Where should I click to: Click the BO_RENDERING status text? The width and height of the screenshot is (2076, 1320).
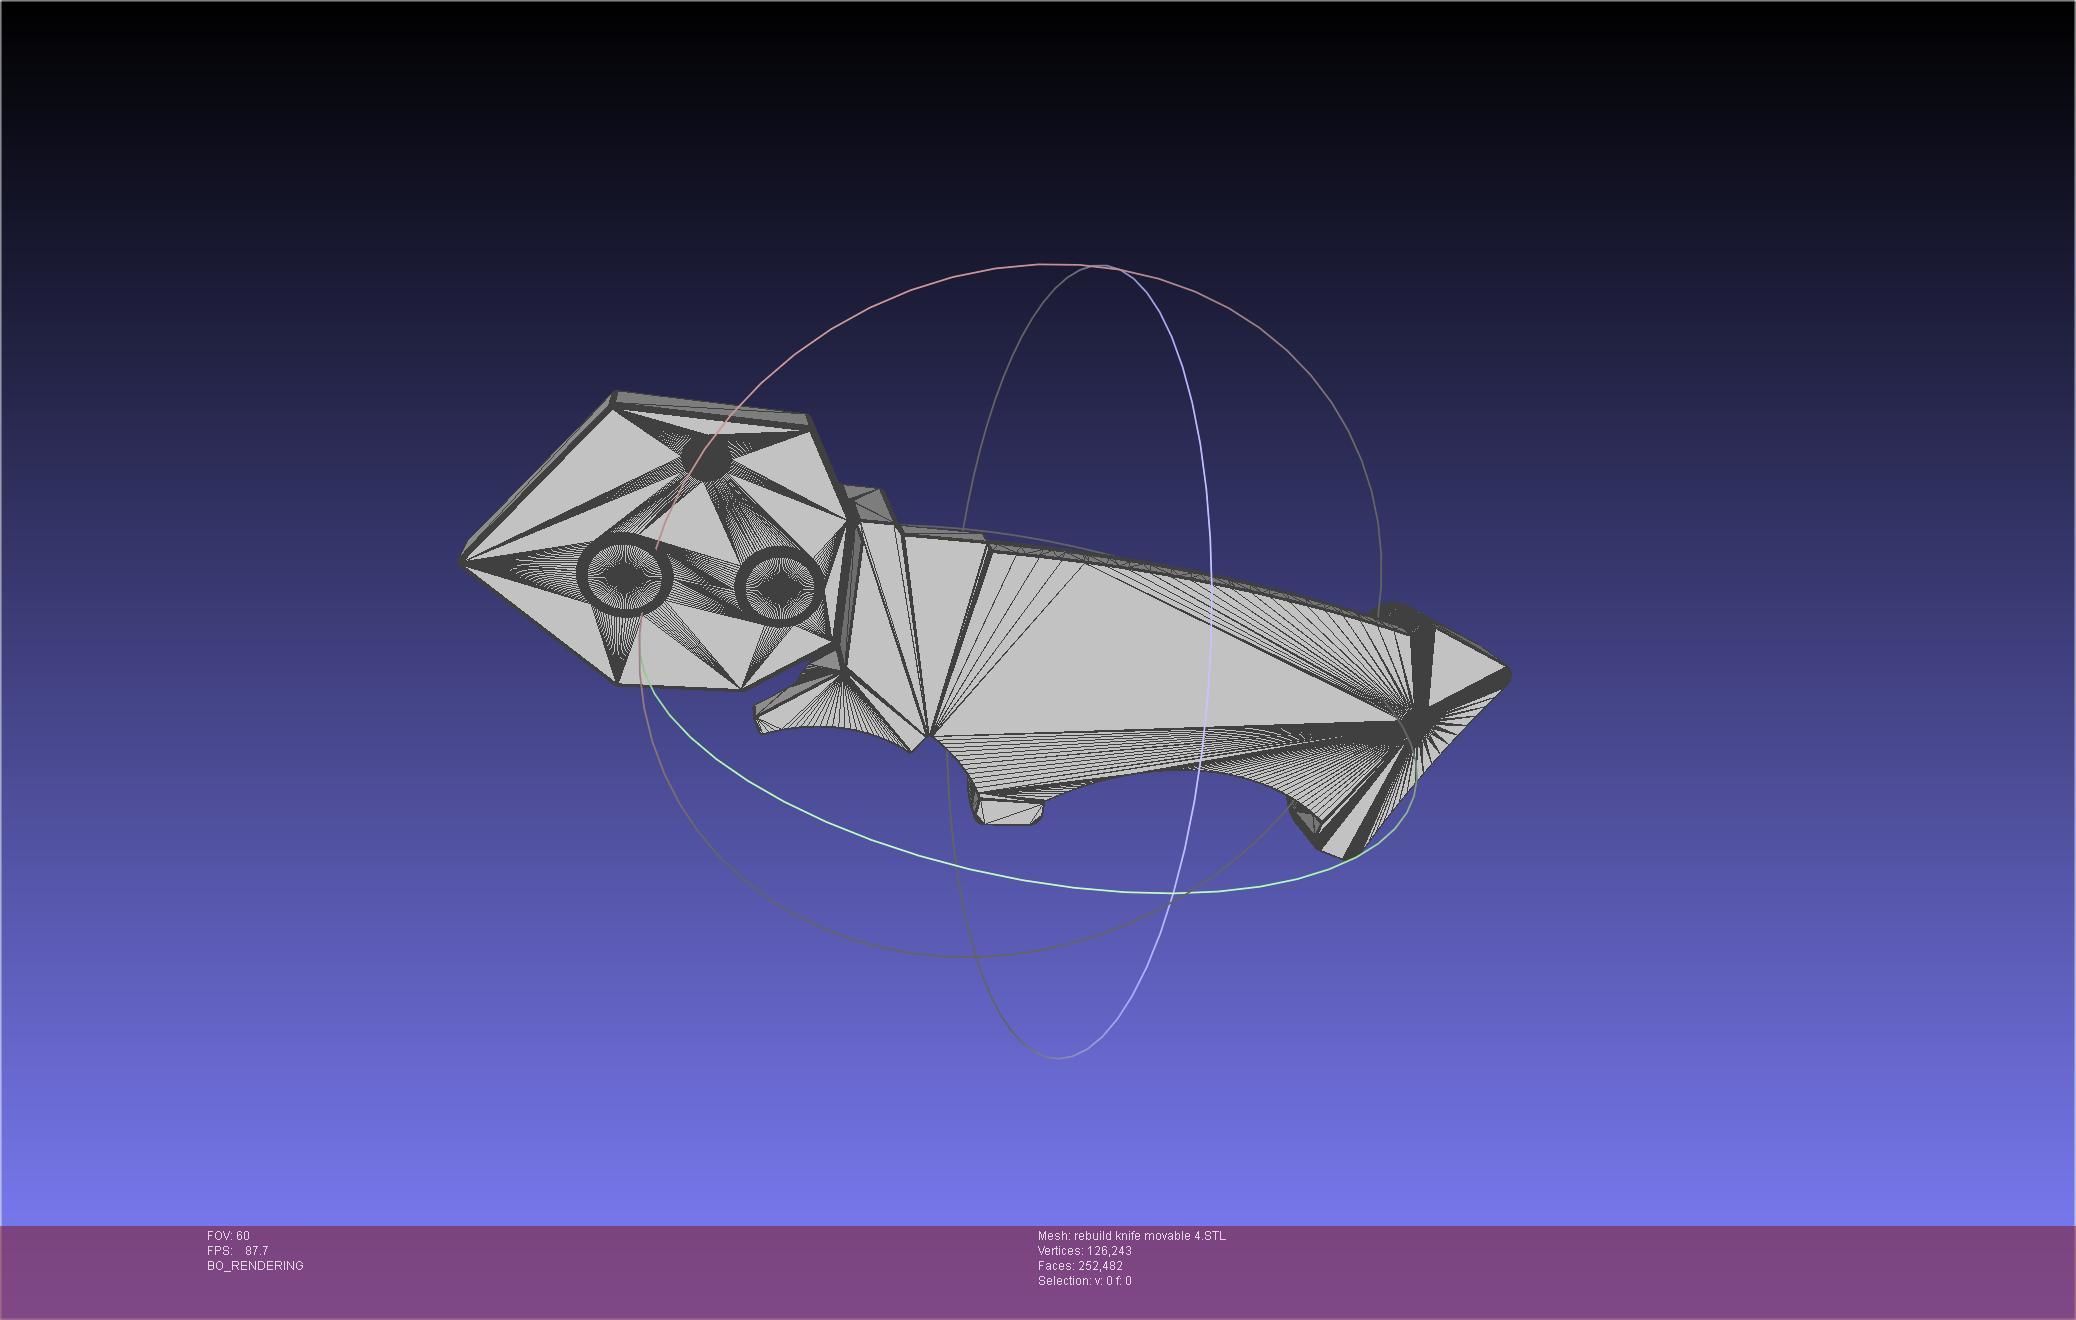255,1266
